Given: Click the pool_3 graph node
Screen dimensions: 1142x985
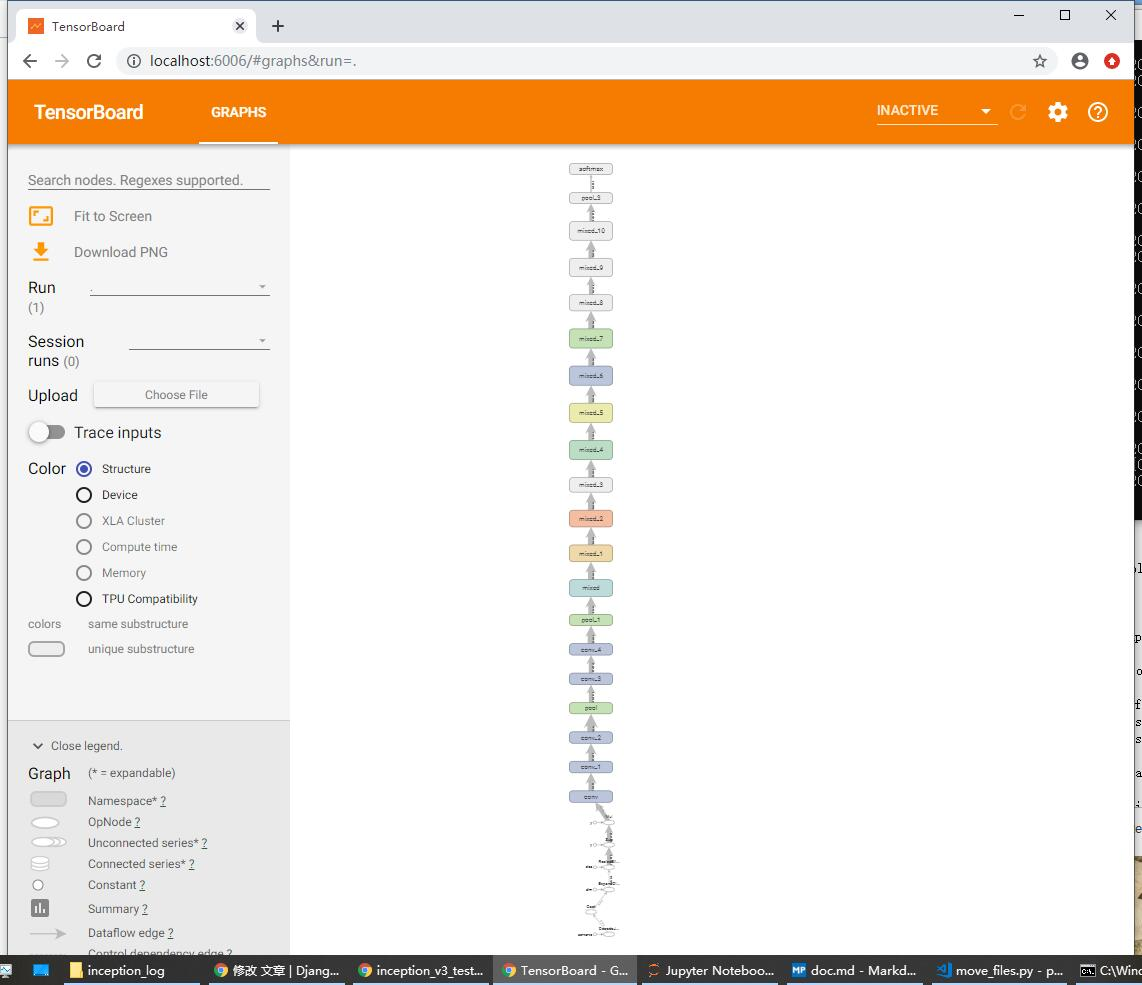Looking at the screenshot, I should 591,198.
